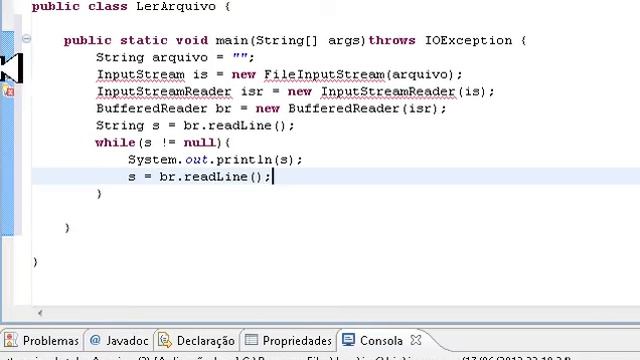Screen dimensions: 640x360
Task: Click the class name LerArquivo
Action: (x=176, y=6)
